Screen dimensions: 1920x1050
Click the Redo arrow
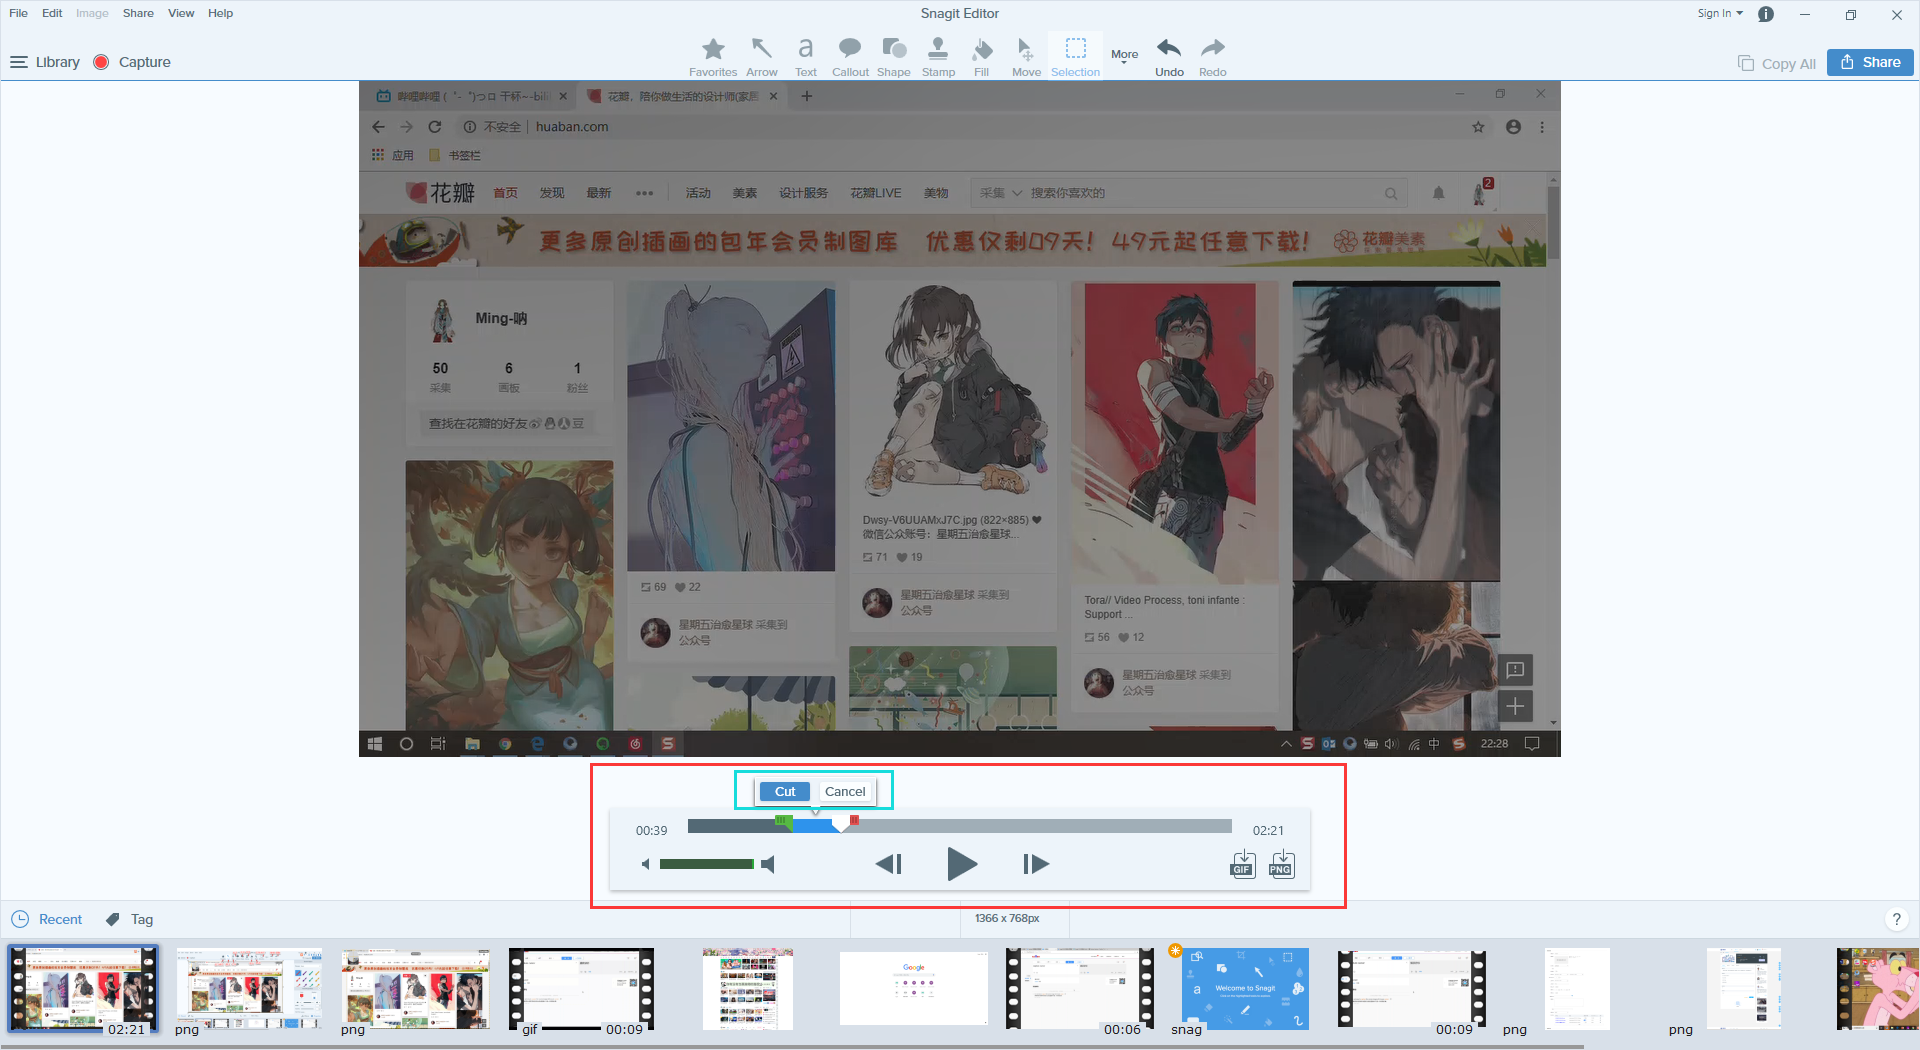[1212, 56]
